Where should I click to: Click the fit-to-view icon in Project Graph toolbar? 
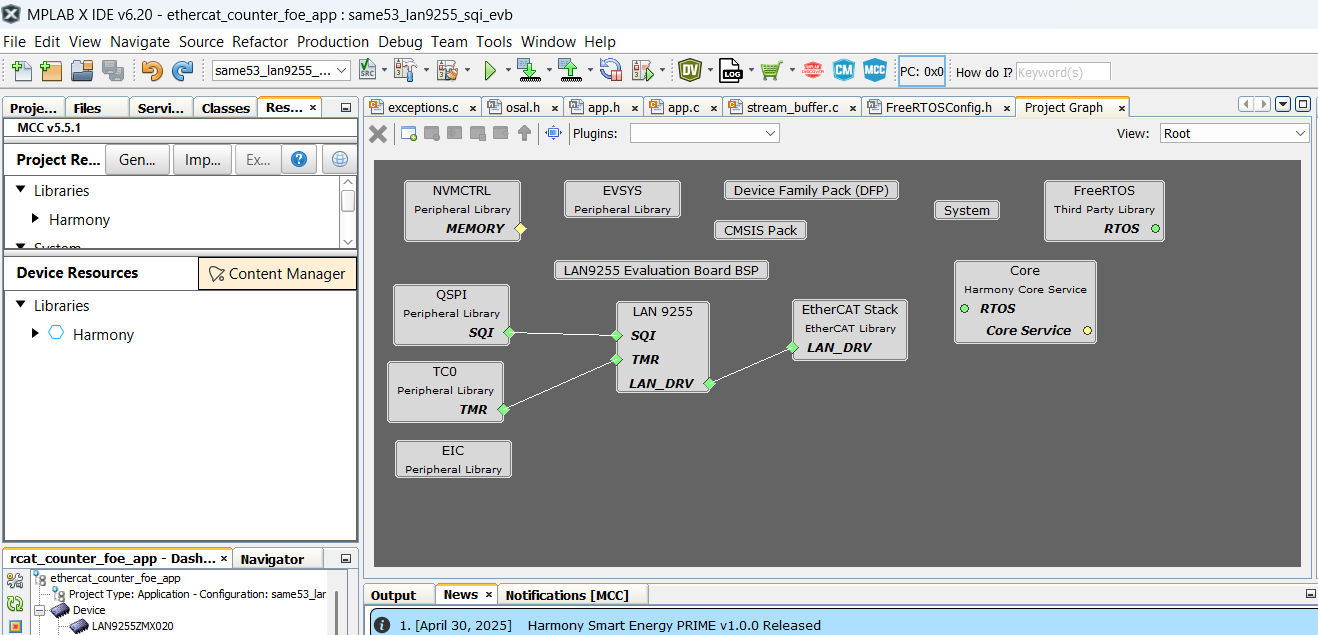(x=554, y=133)
